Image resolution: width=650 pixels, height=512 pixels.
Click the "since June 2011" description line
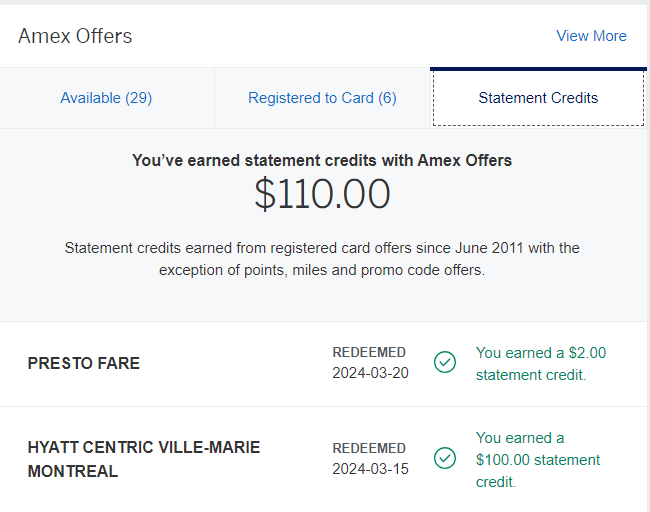tap(322, 248)
